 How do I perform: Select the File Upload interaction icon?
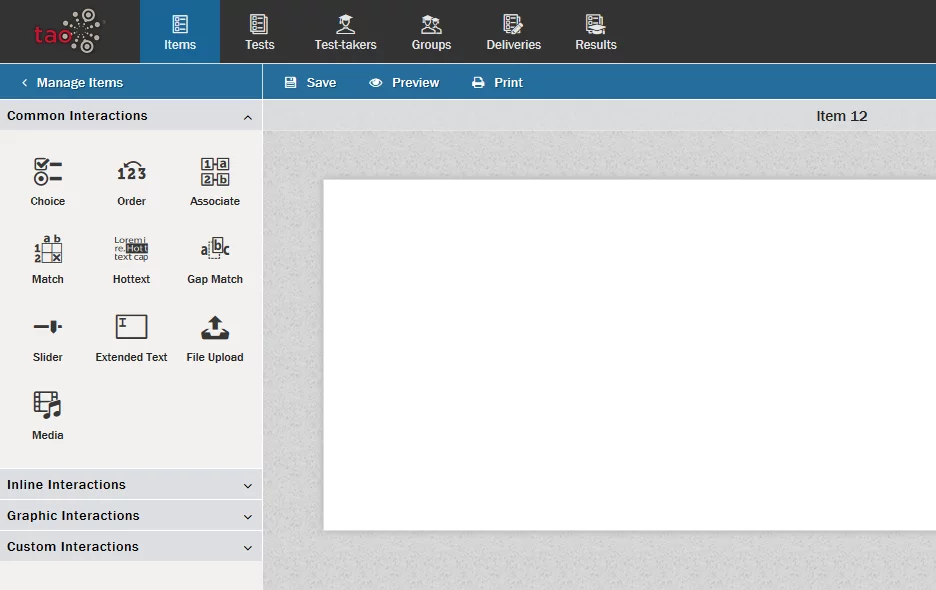tap(215, 328)
